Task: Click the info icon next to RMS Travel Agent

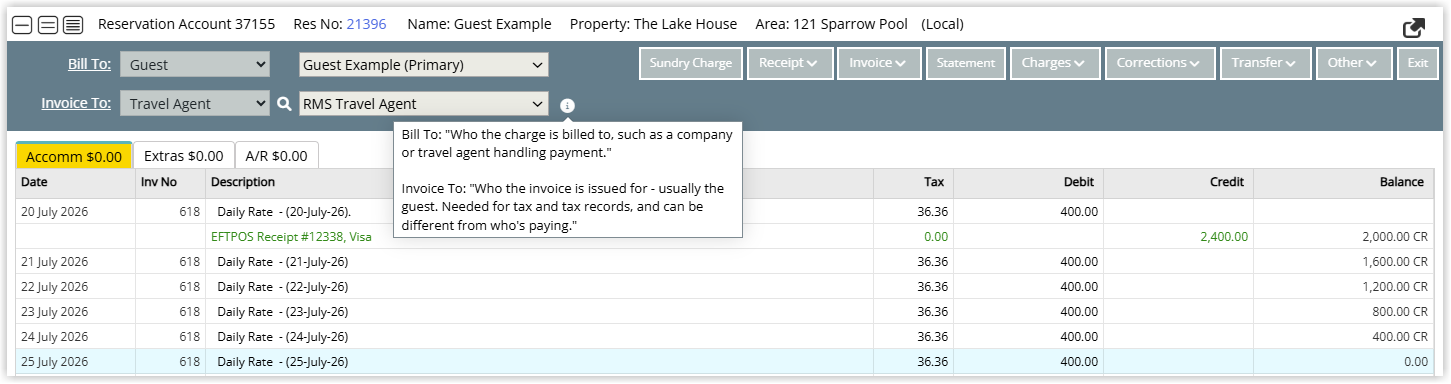Action: [x=567, y=105]
